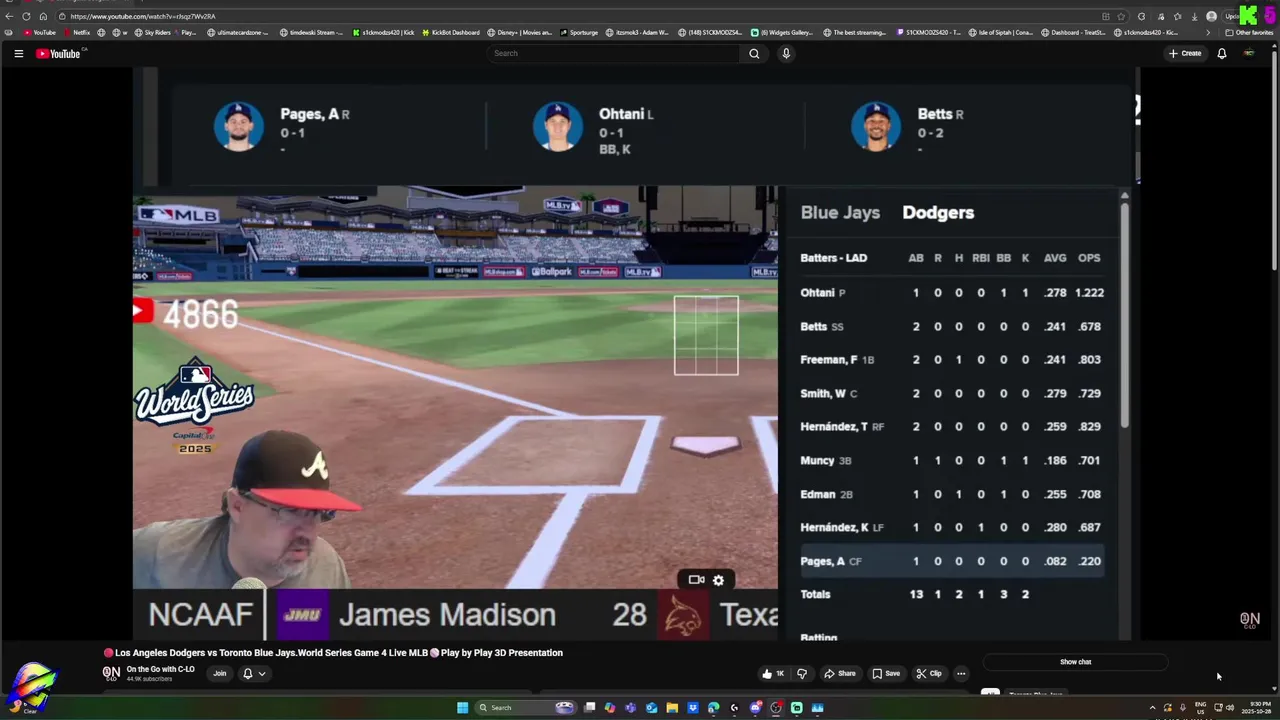Click the YouTube search magnifier button
The width and height of the screenshot is (1280, 720).
[754, 54]
